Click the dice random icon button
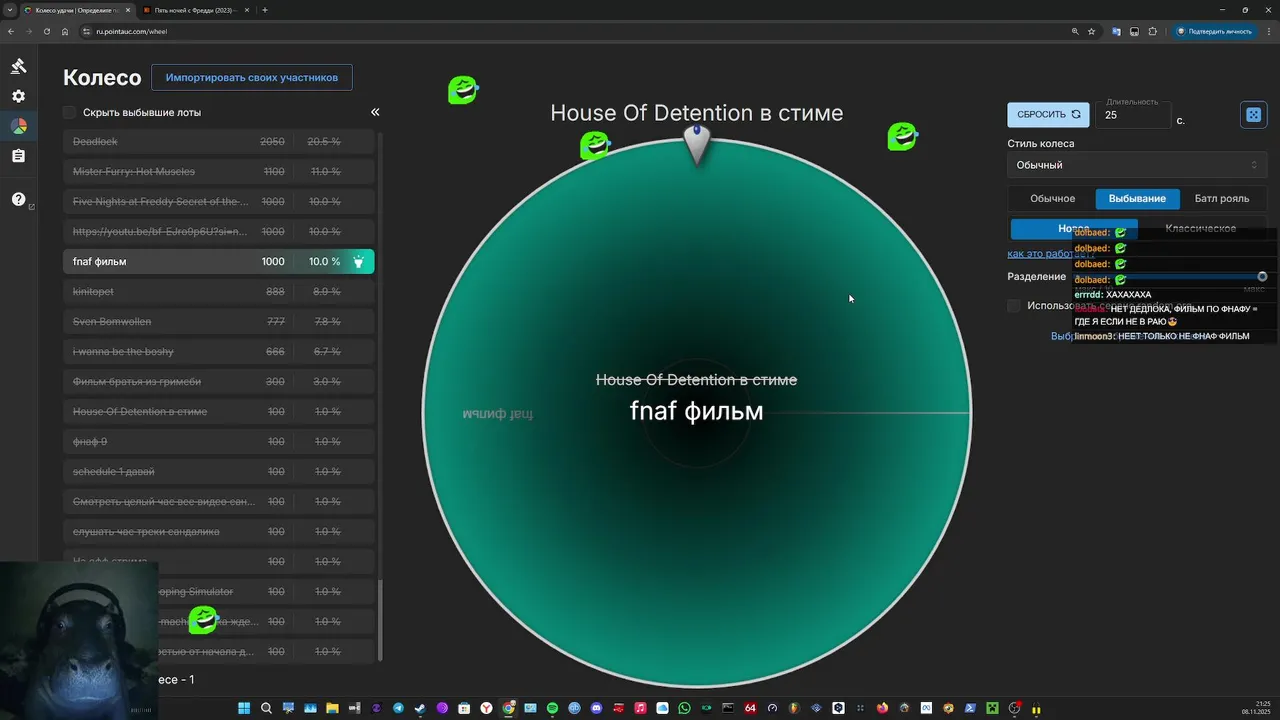This screenshot has width=1280, height=720. tap(1253, 115)
